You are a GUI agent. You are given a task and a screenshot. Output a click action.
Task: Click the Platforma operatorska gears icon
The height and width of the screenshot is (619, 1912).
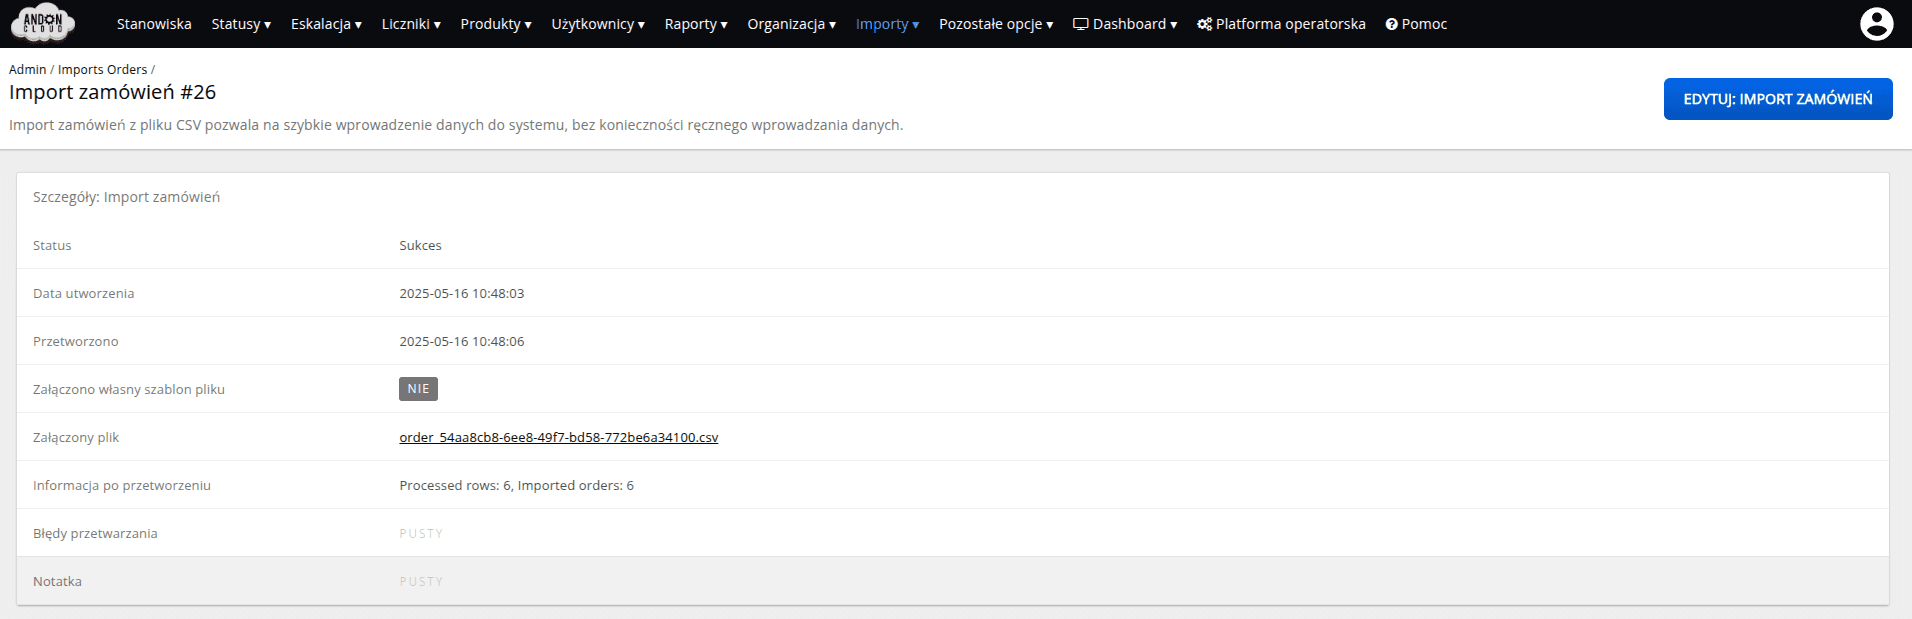click(x=1204, y=24)
